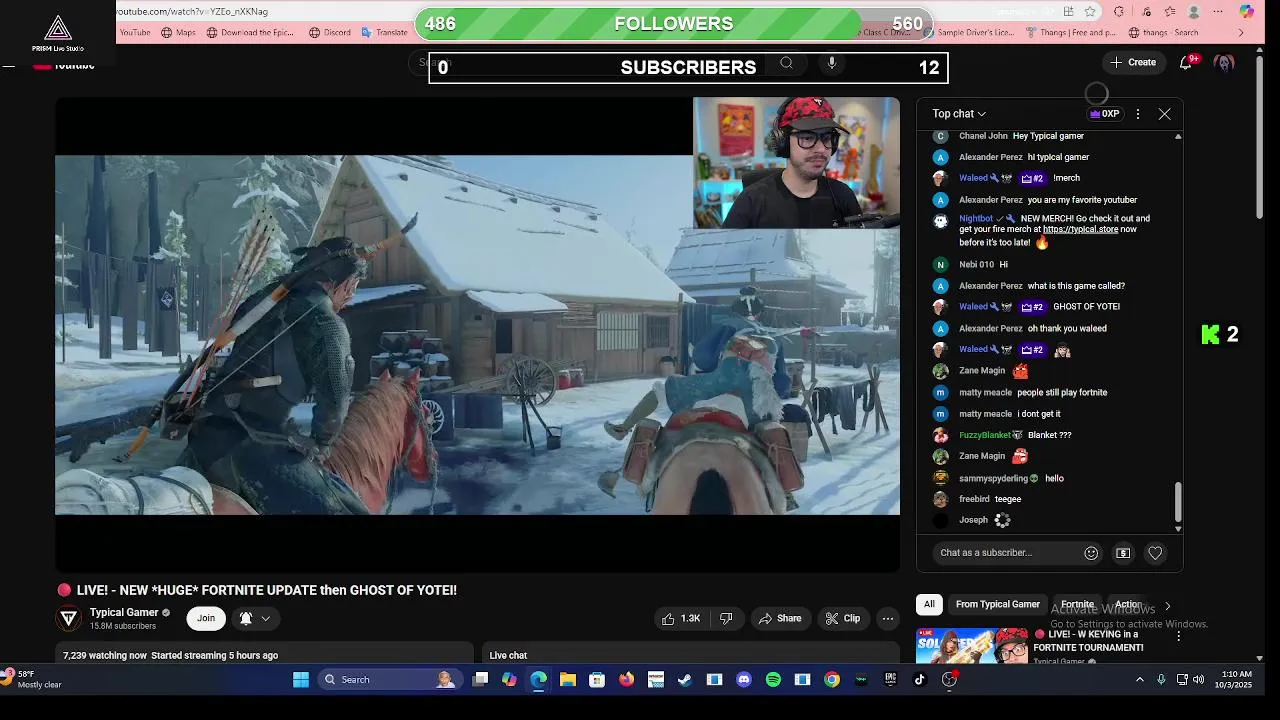Screen dimensions: 1280x720
Task: Open emoji picker in chat input
Action: click(x=1091, y=553)
